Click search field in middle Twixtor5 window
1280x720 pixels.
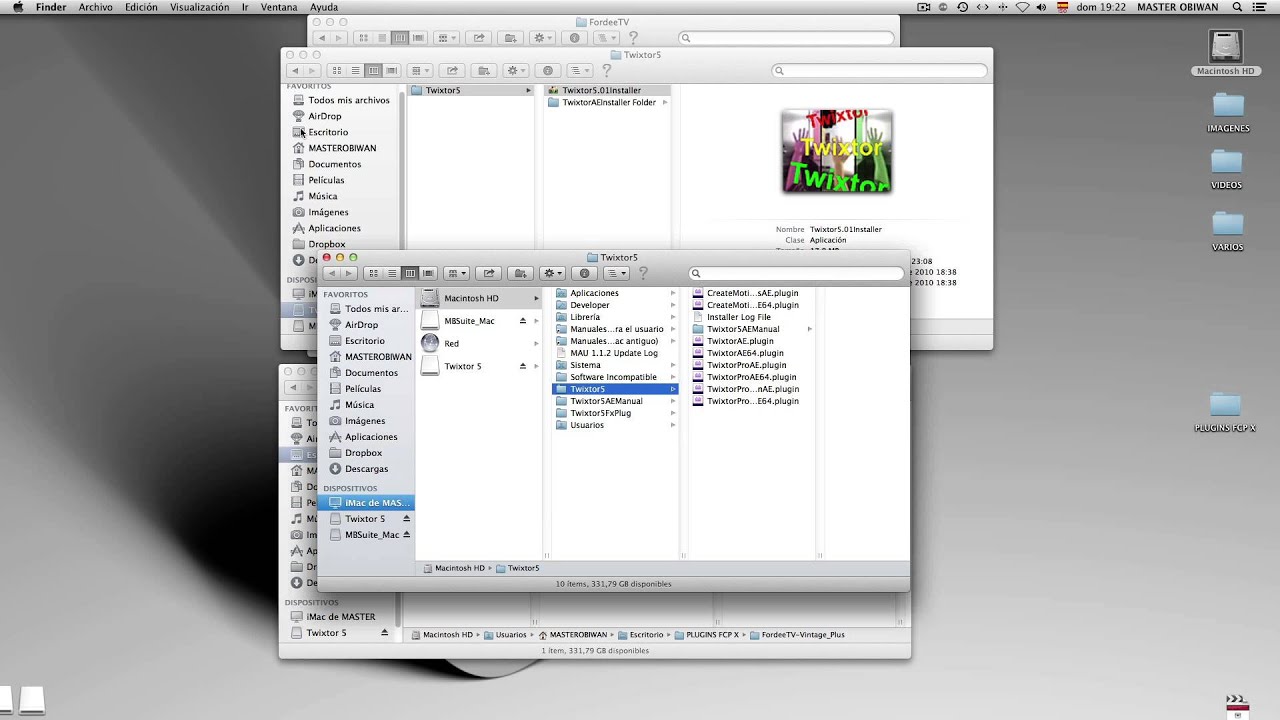click(880, 70)
